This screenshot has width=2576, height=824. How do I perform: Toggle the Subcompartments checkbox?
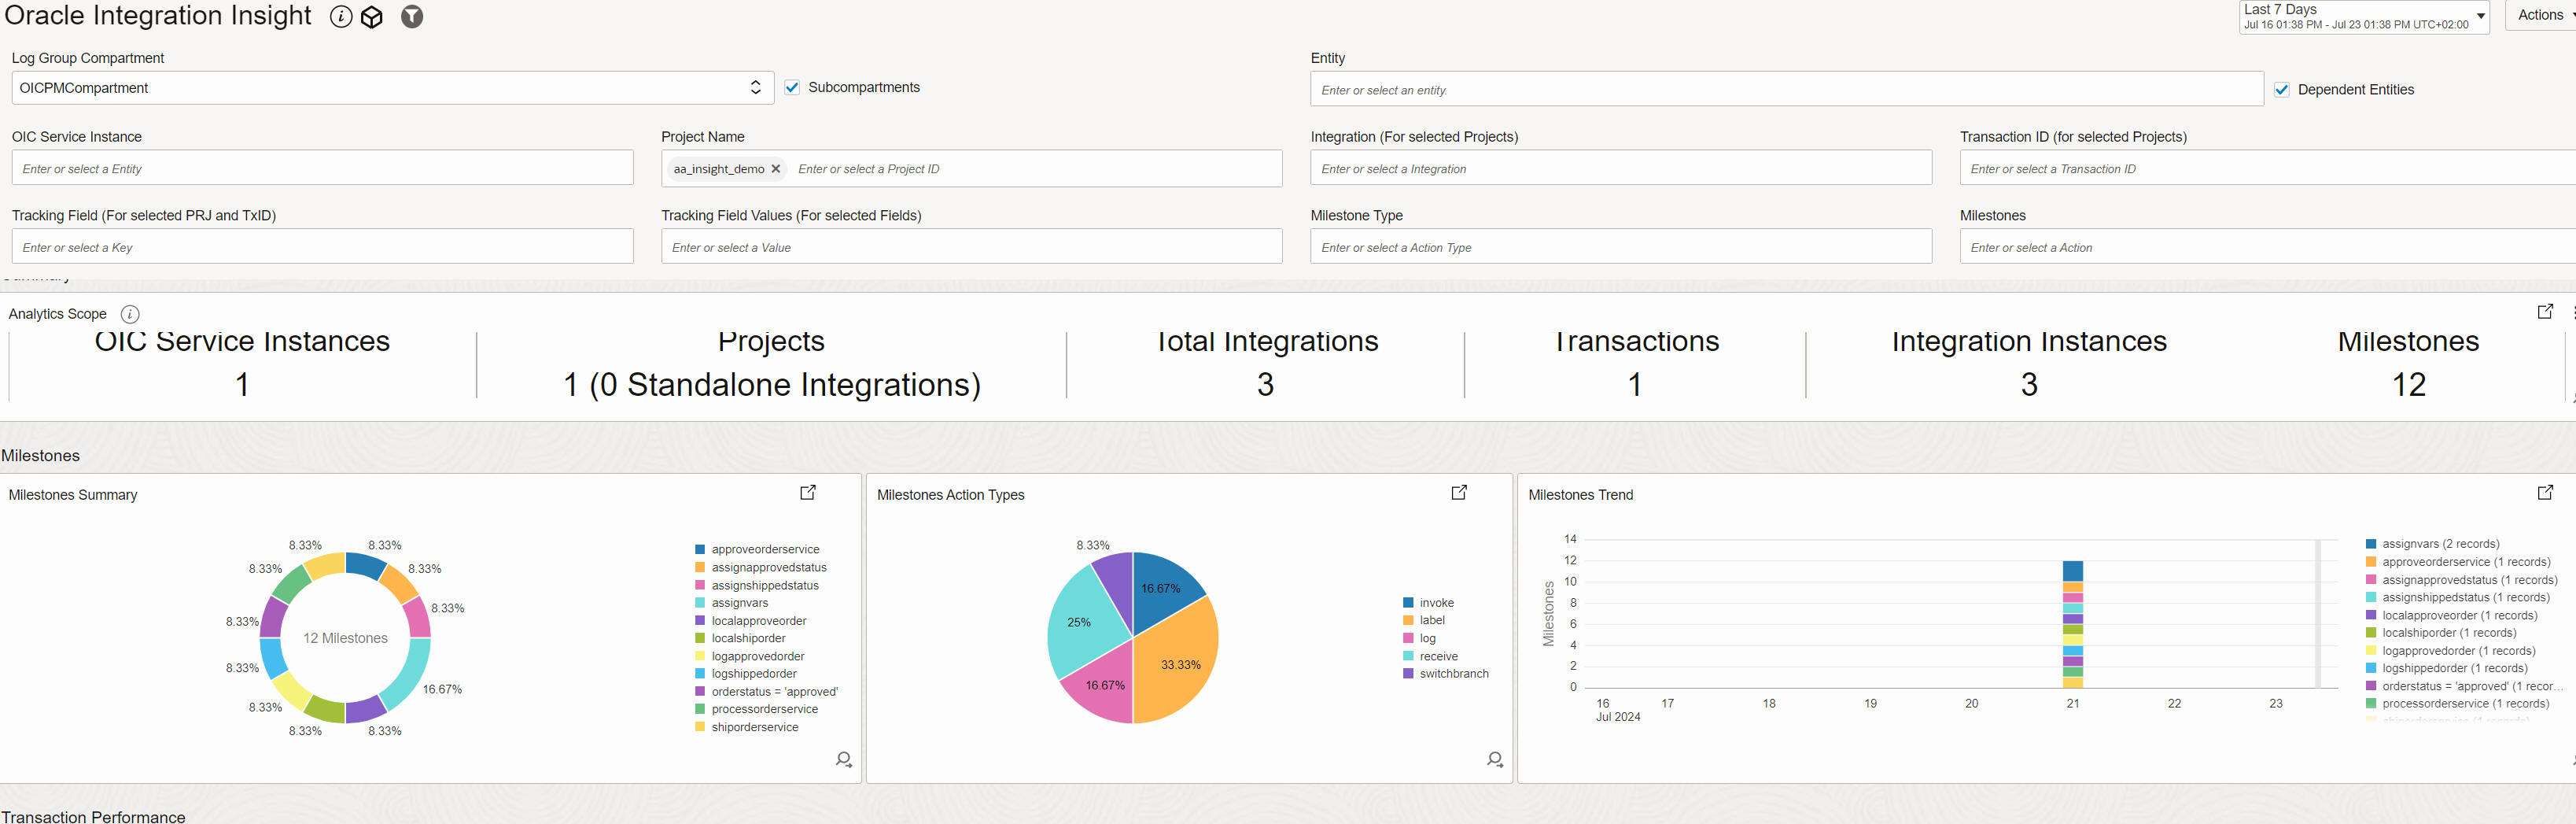[792, 88]
